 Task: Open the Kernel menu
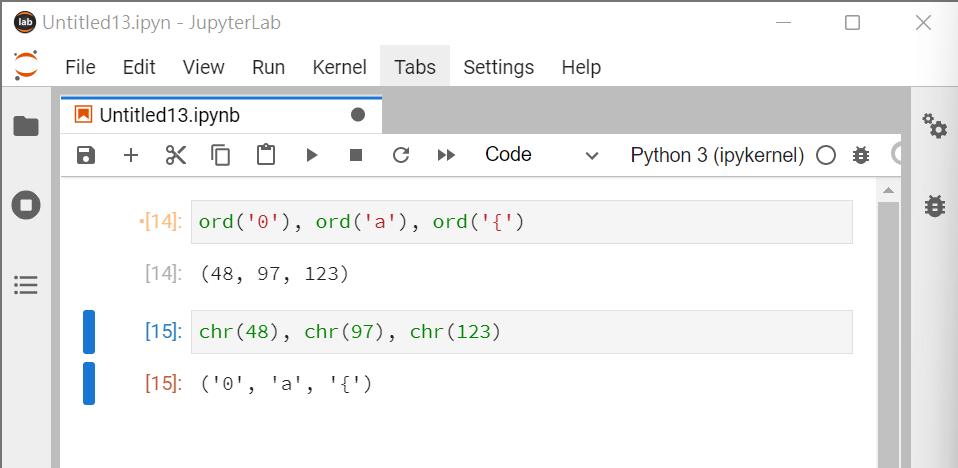tap(339, 67)
